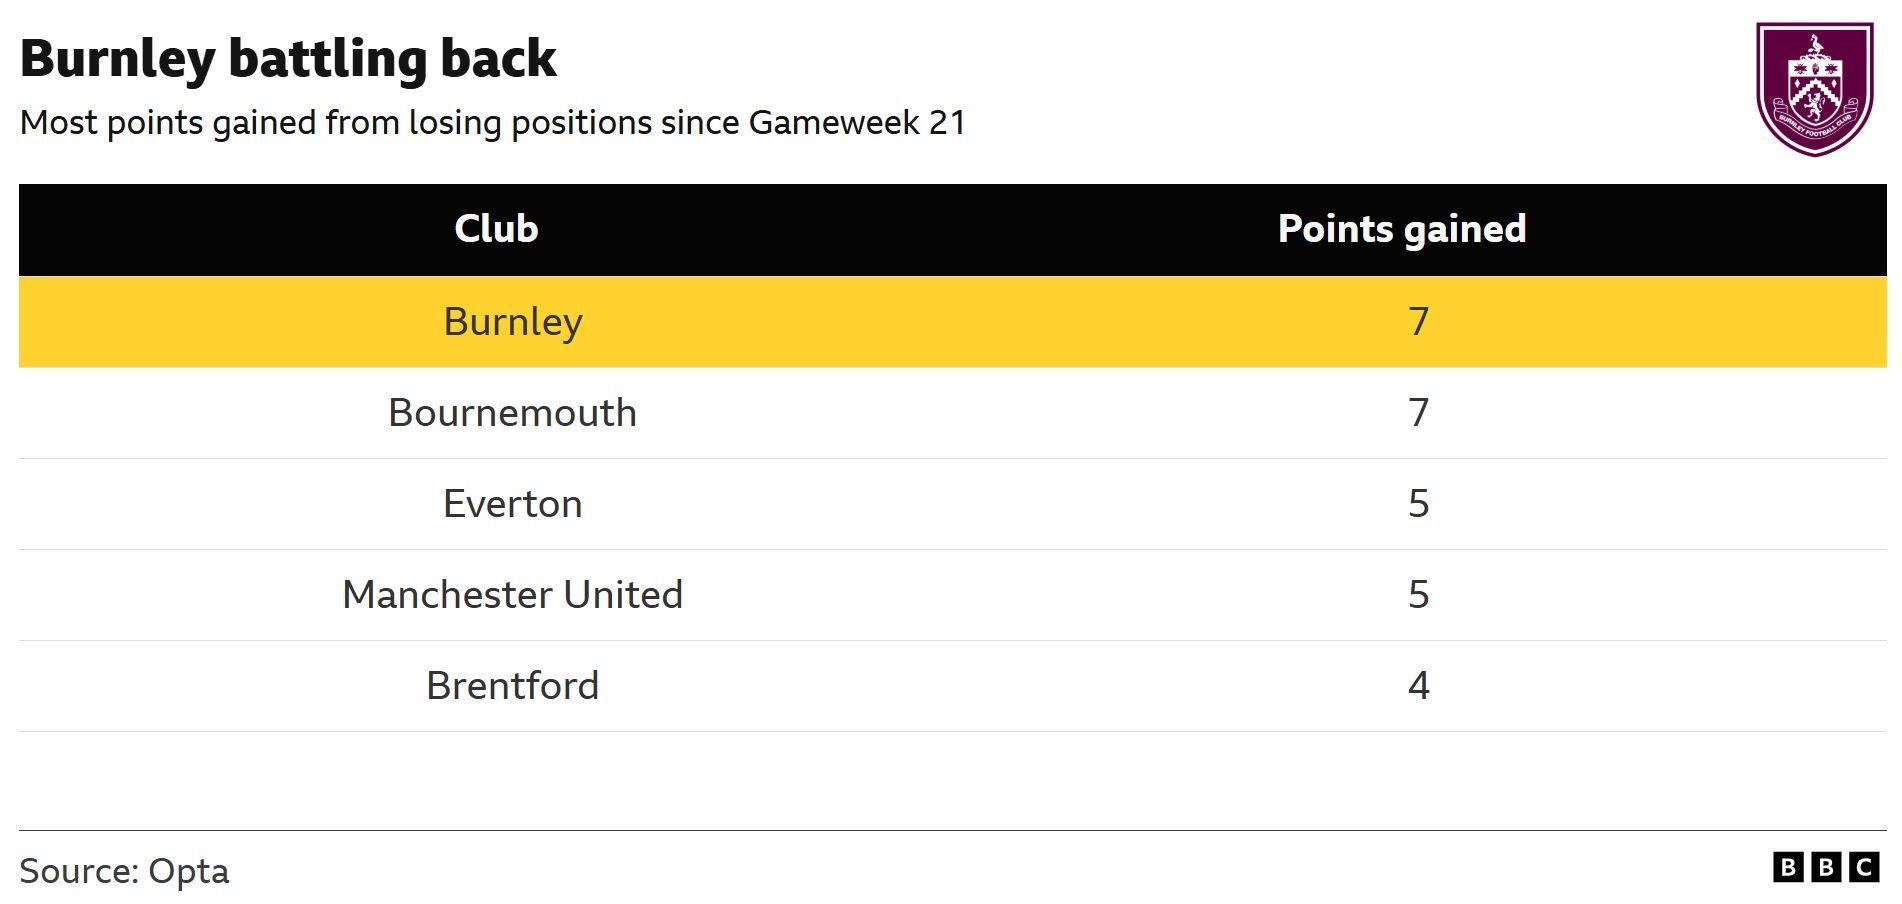
Task: Select the Brentford club name cell
Action: 513,686
